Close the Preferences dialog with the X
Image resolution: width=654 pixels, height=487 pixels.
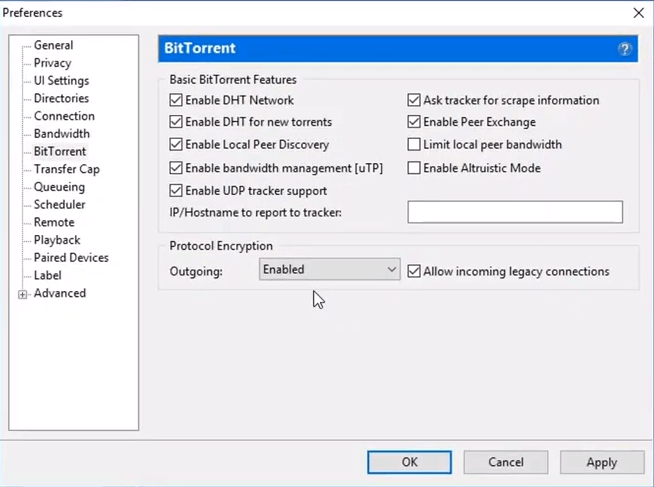coord(638,13)
